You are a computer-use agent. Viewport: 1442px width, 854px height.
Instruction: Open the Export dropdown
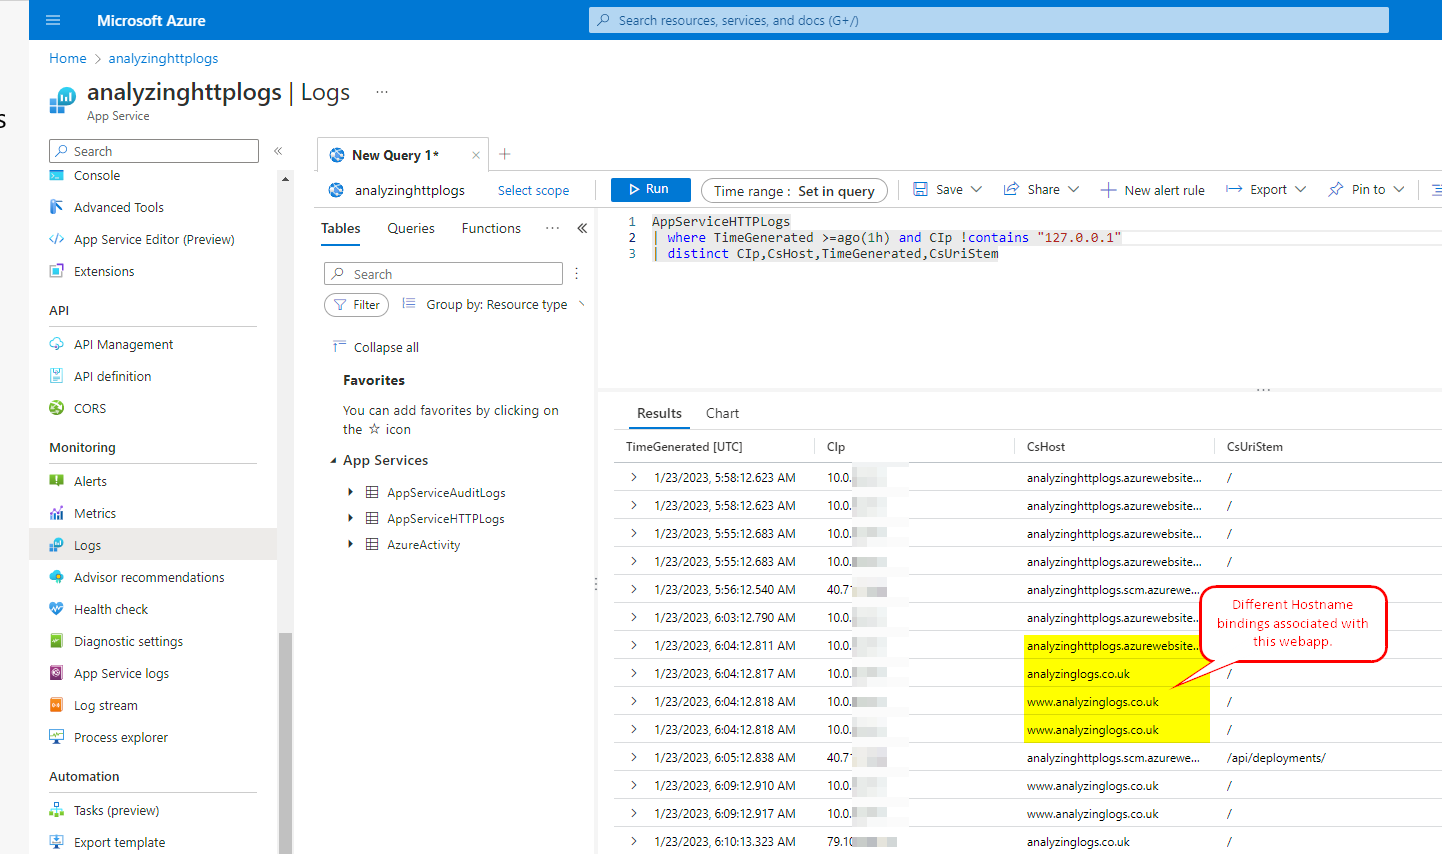coord(1266,189)
